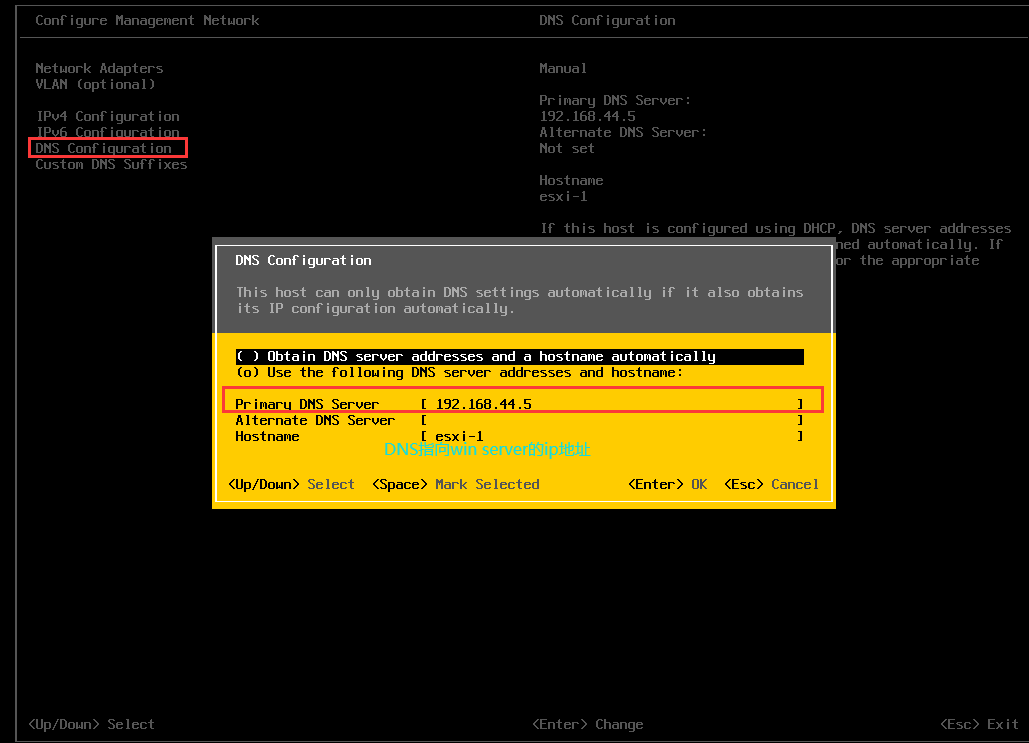The image size is (1029, 743).
Task: Click Esc Cancel in the DNS dialog
Action: tap(771, 484)
